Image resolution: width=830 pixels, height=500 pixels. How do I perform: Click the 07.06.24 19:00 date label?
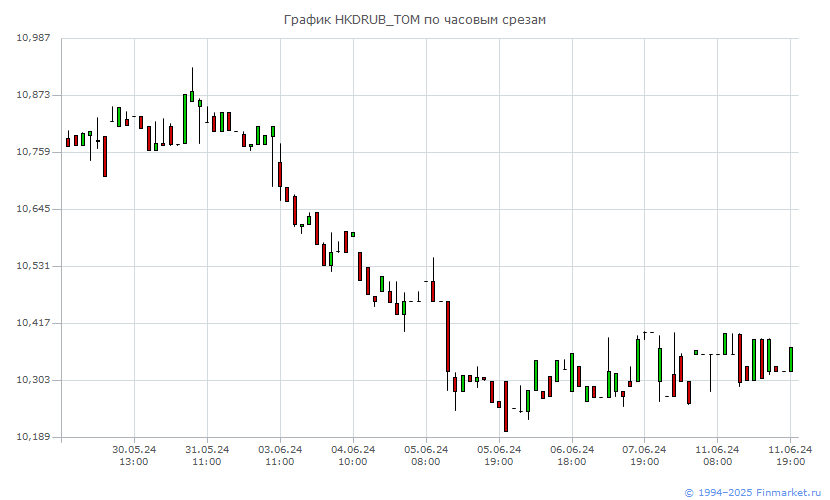click(644, 456)
